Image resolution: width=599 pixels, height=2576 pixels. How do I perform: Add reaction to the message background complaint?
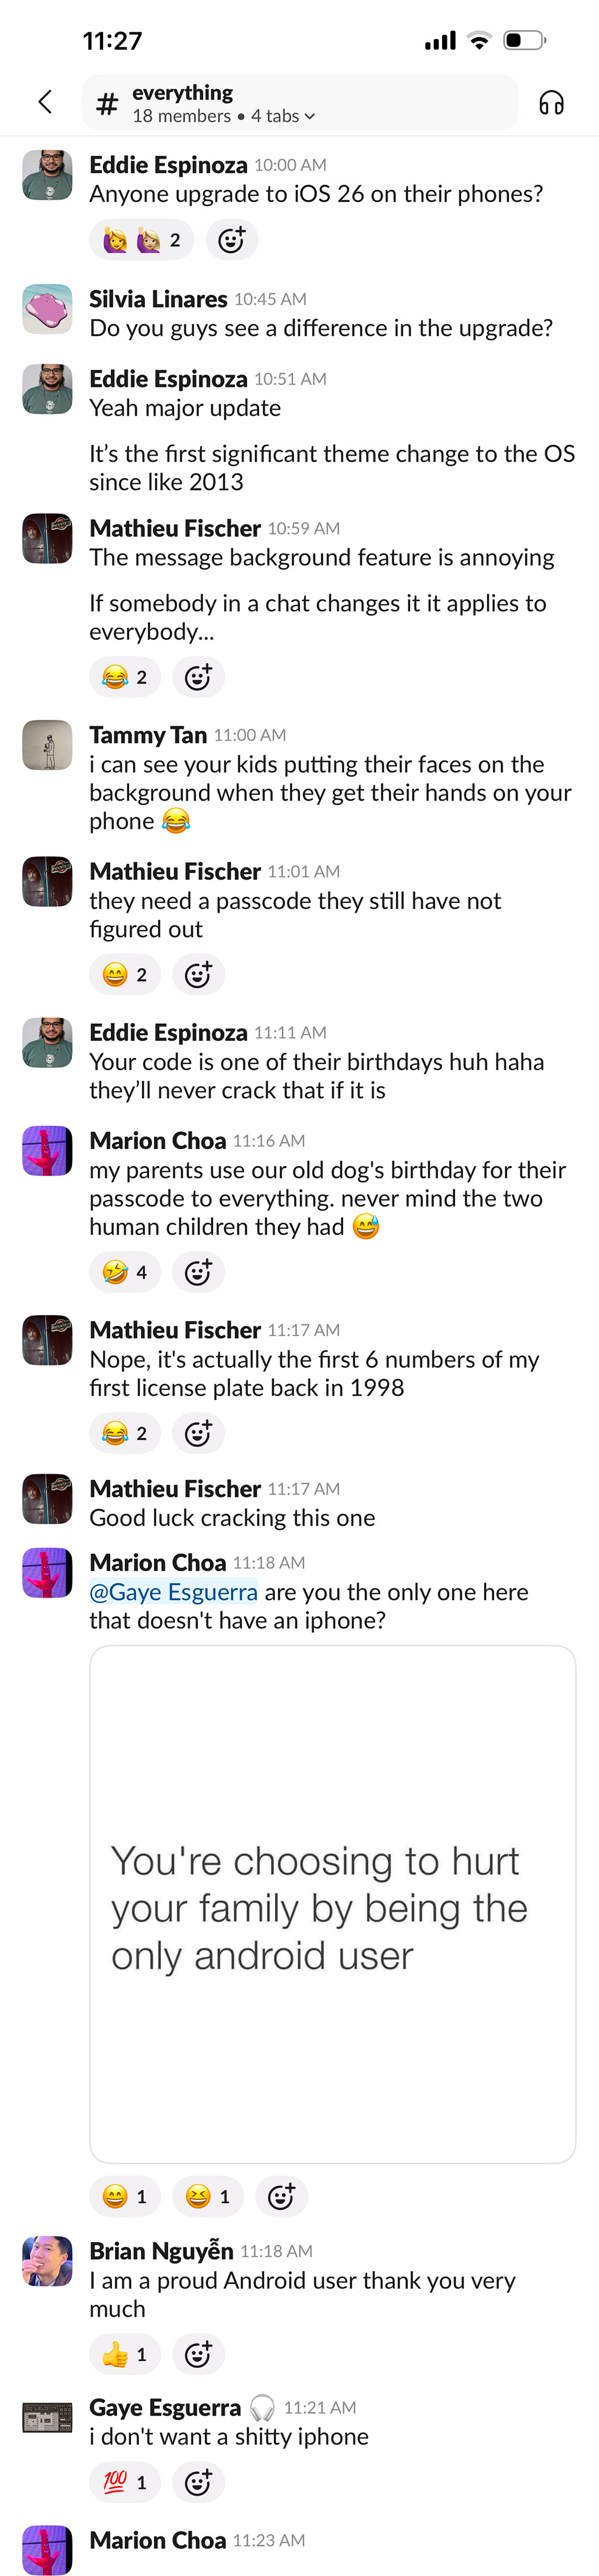click(x=198, y=677)
